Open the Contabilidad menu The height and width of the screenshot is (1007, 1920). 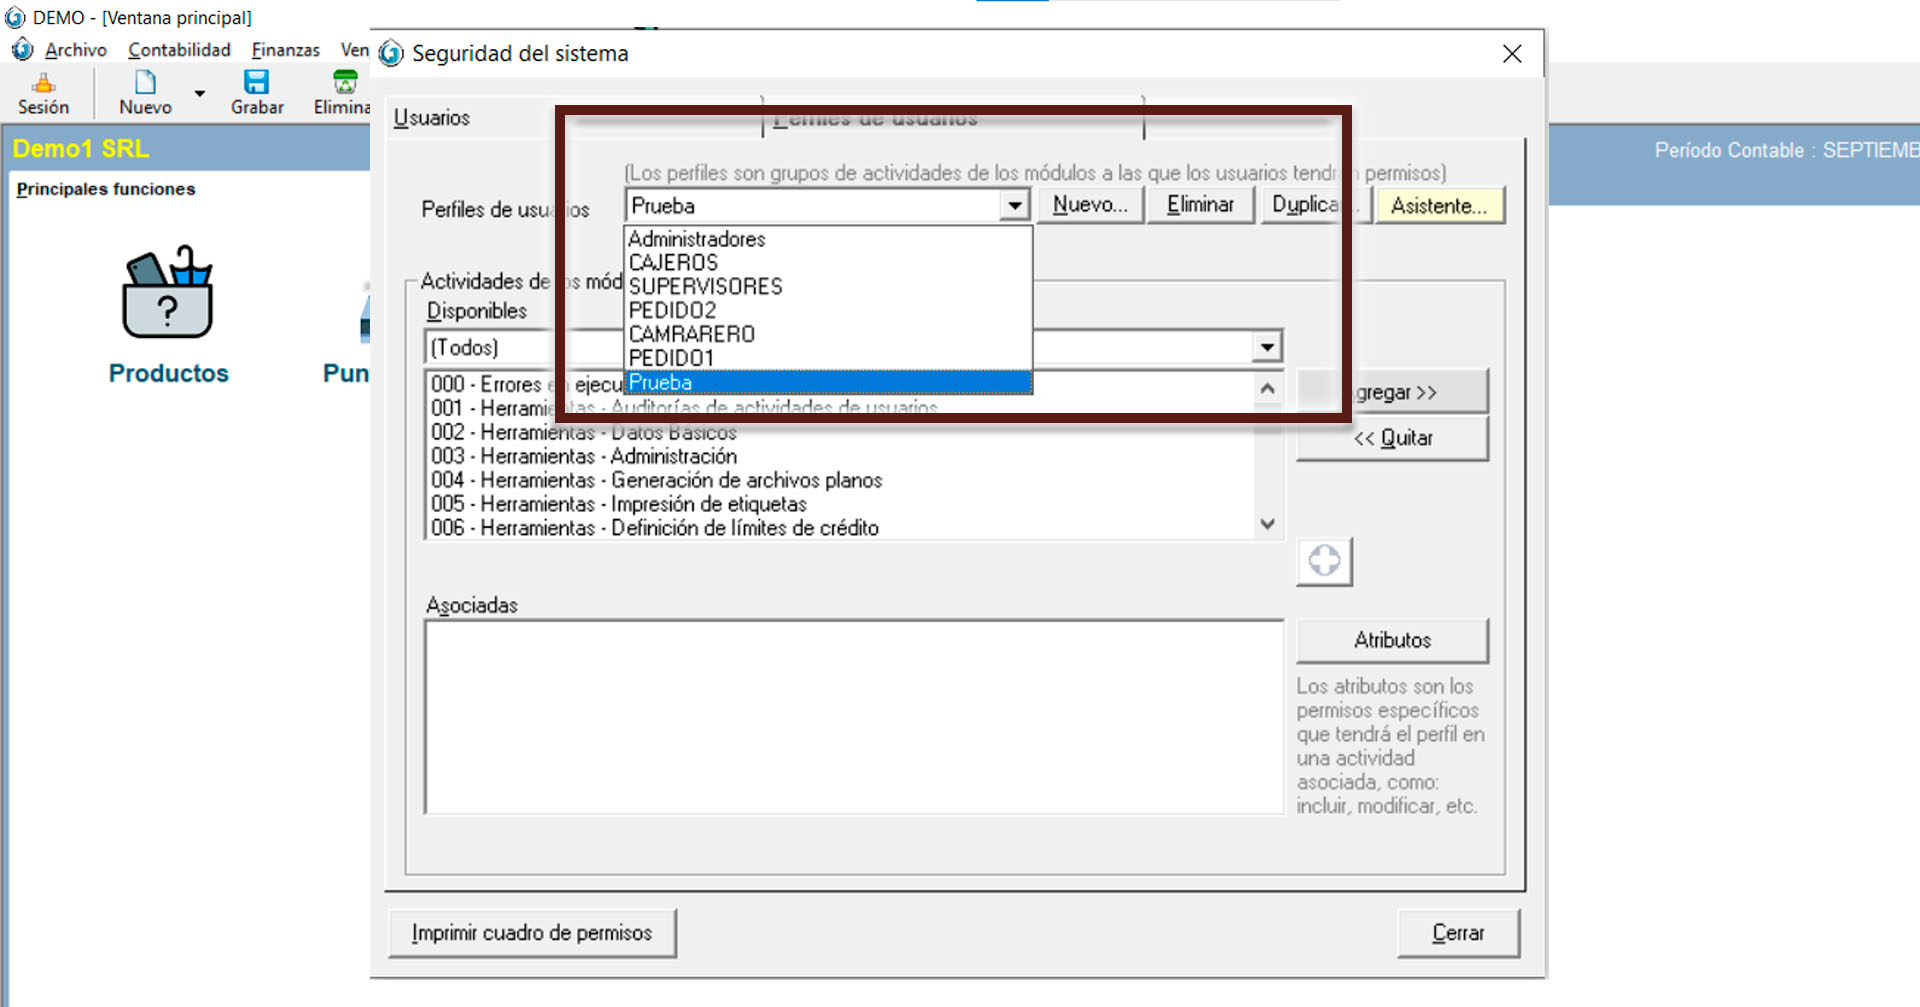point(179,50)
